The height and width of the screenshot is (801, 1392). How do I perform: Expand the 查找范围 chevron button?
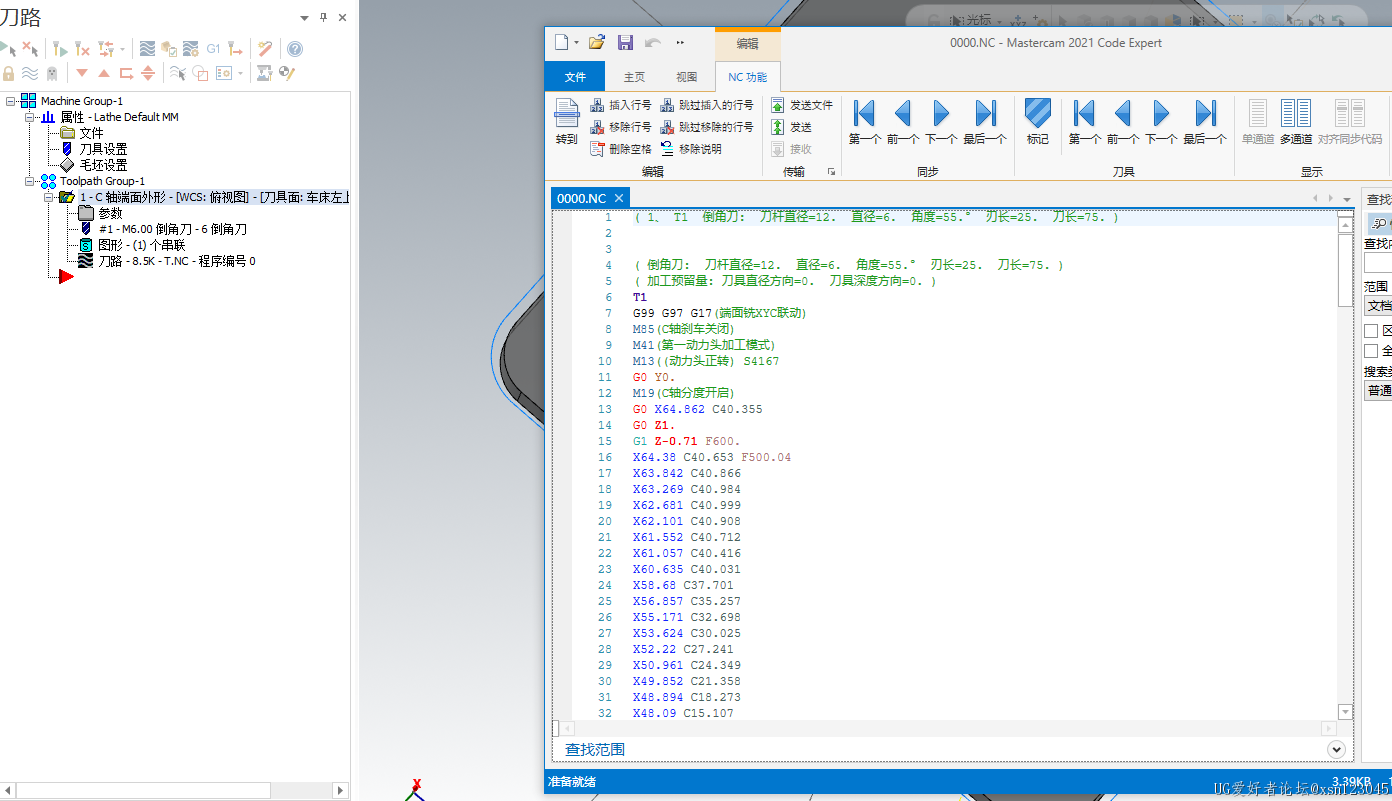1336,749
